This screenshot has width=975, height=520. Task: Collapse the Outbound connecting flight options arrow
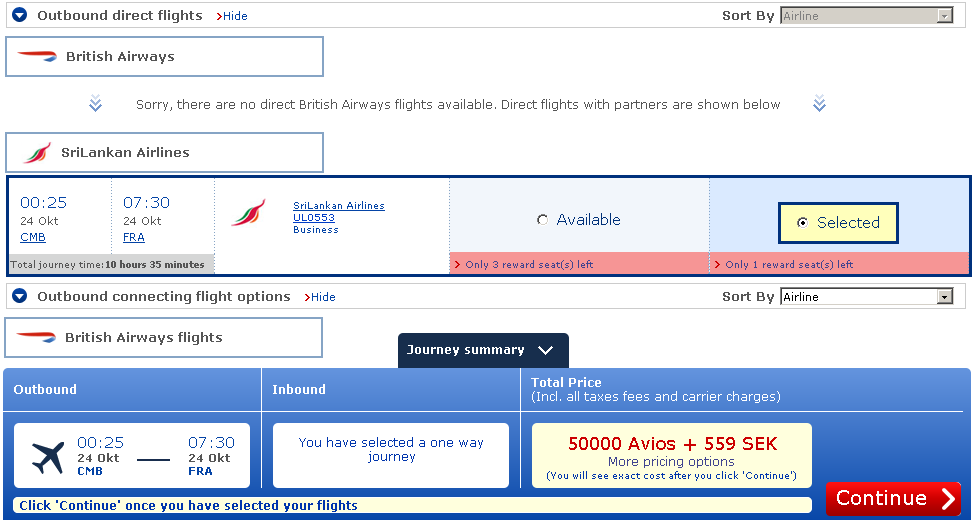(19, 297)
